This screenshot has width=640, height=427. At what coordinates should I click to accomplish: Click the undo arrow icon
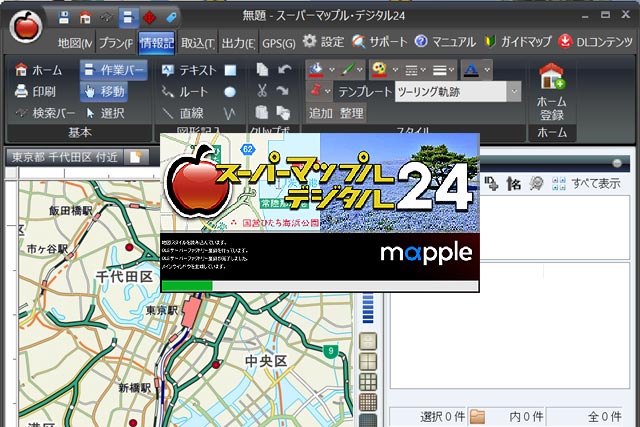click(284, 69)
